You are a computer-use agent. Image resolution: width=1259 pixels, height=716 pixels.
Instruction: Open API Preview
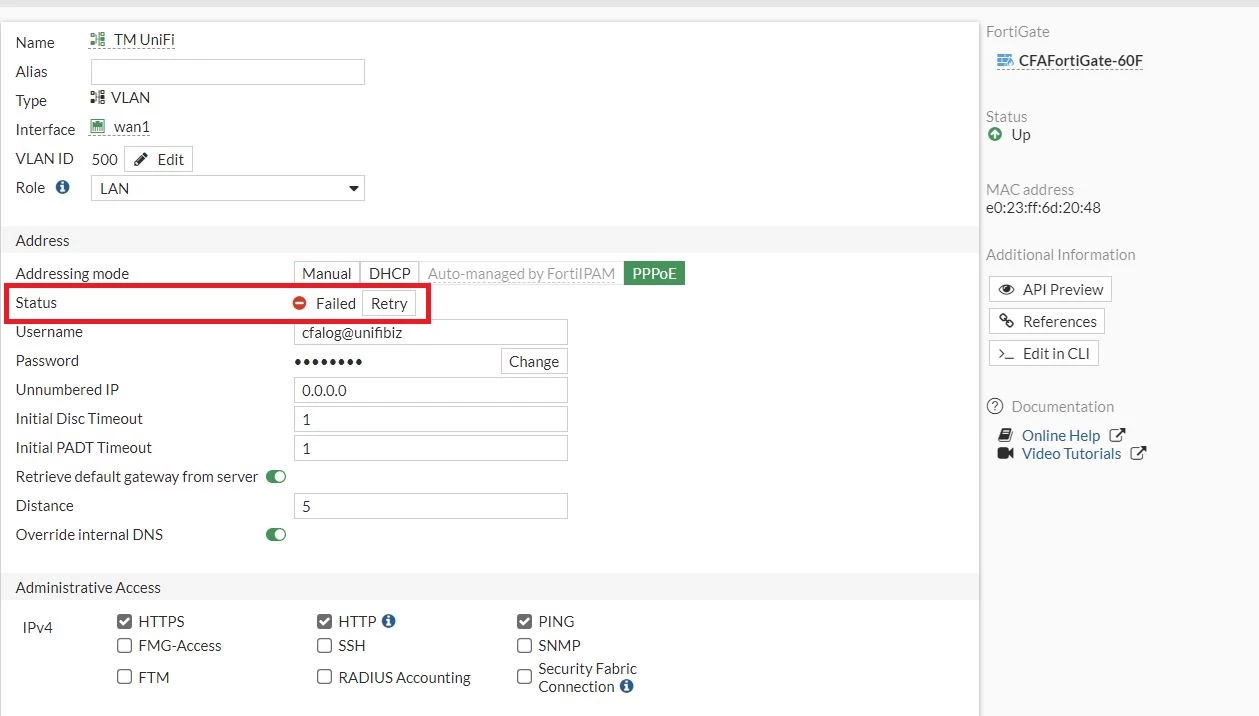coord(1050,289)
